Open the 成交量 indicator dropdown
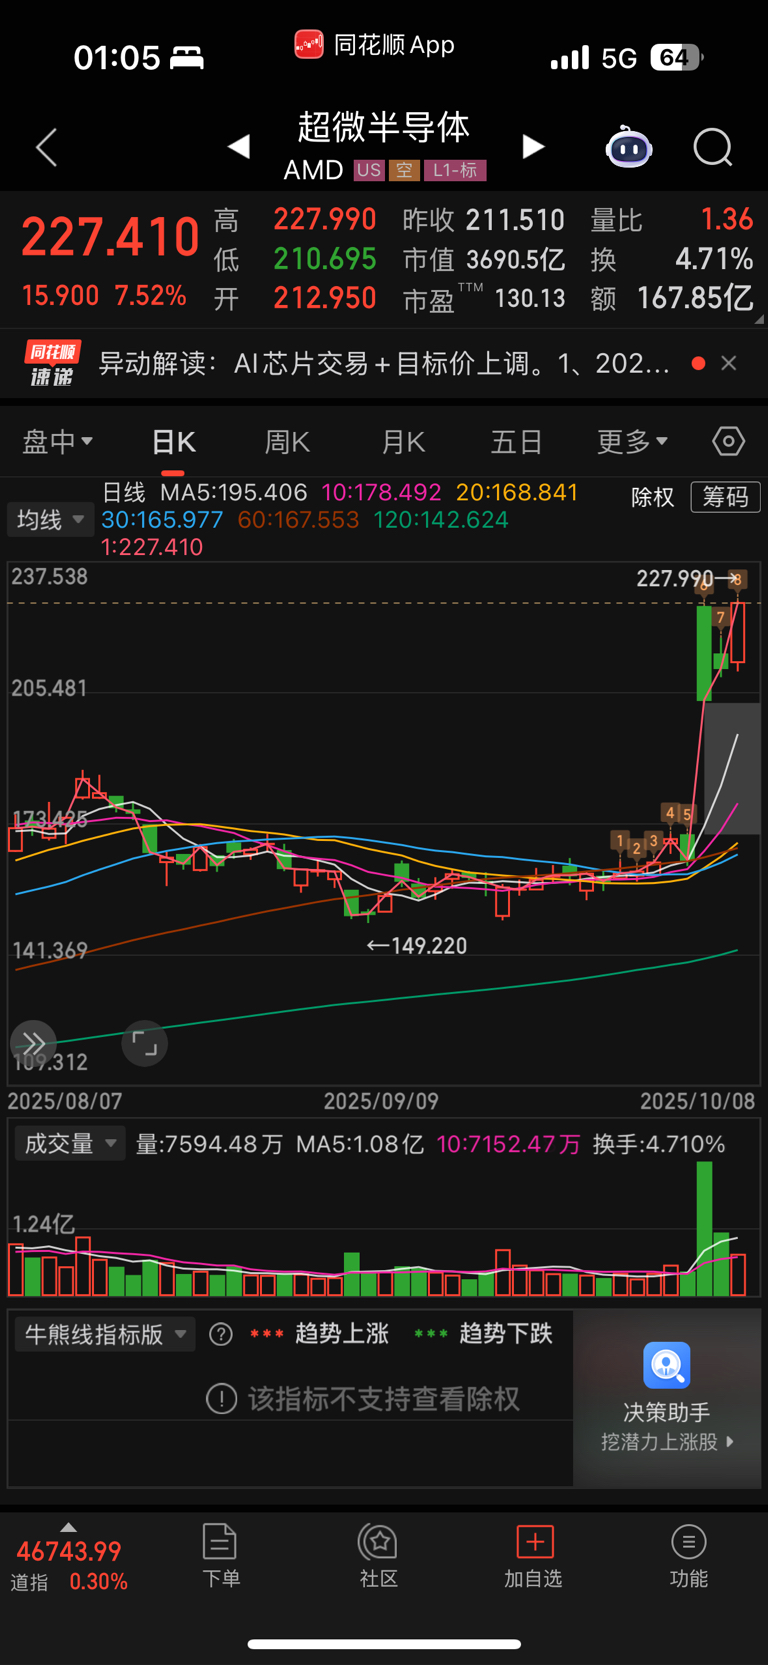The width and height of the screenshot is (769, 1665). pos(70,1144)
